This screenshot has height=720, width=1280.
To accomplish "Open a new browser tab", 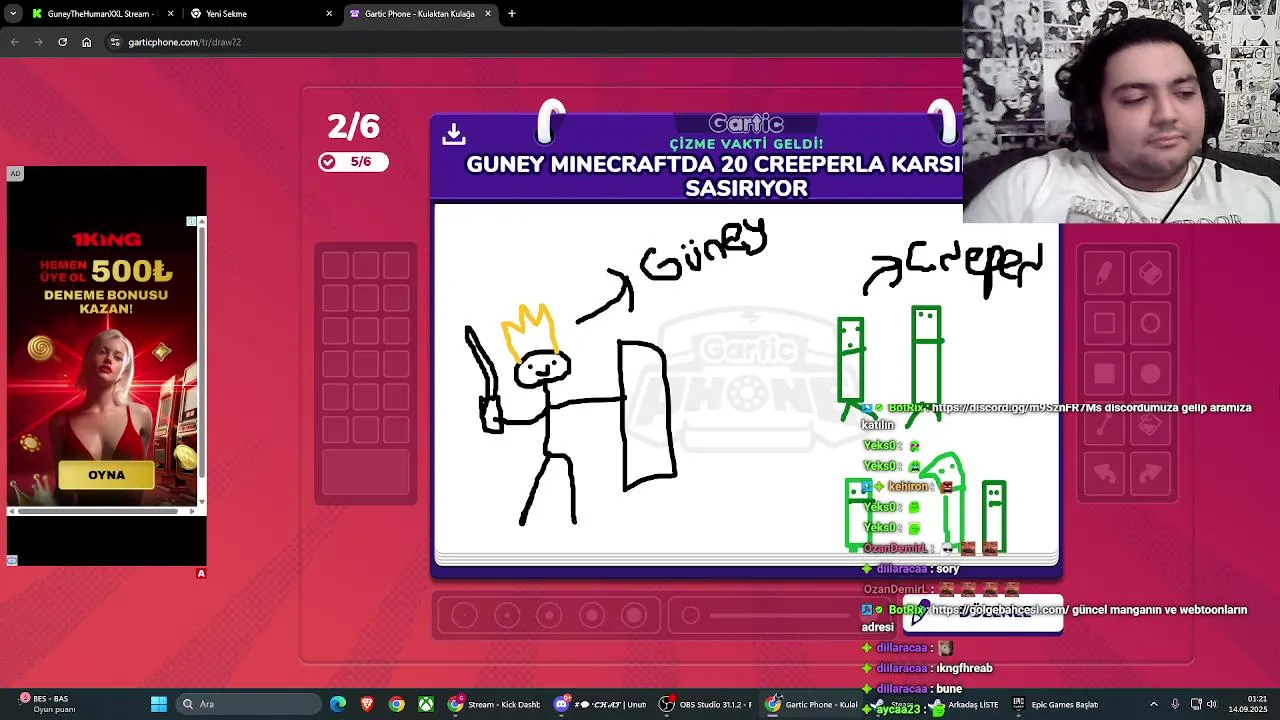I will [512, 14].
